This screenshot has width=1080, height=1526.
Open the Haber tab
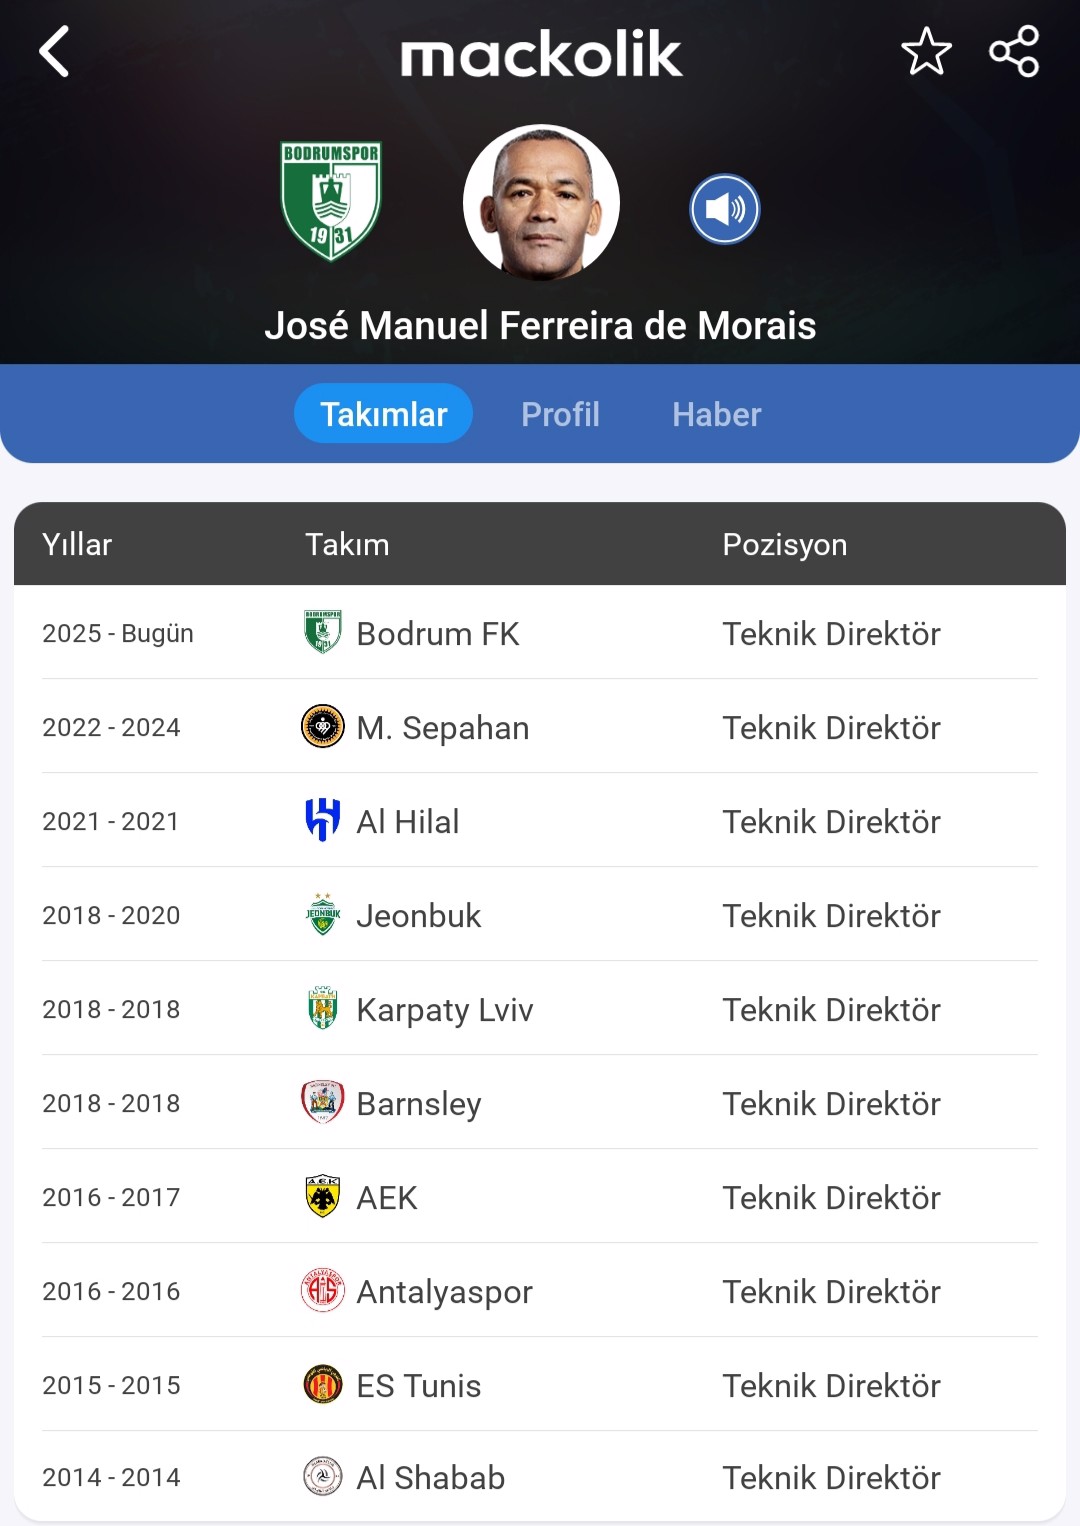[716, 414]
